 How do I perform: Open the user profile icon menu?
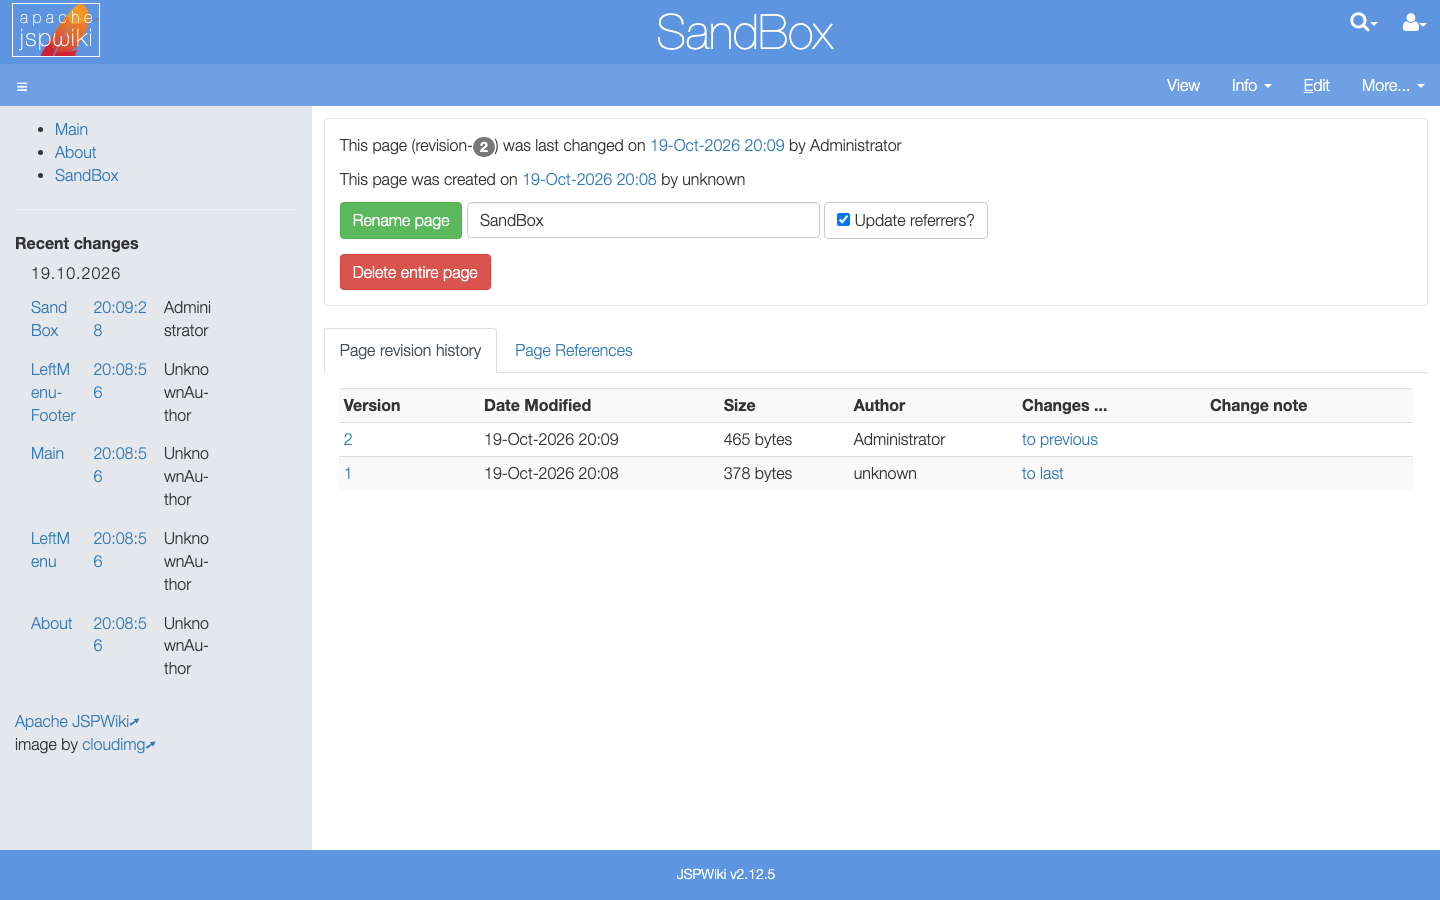pyautogui.click(x=1414, y=22)
